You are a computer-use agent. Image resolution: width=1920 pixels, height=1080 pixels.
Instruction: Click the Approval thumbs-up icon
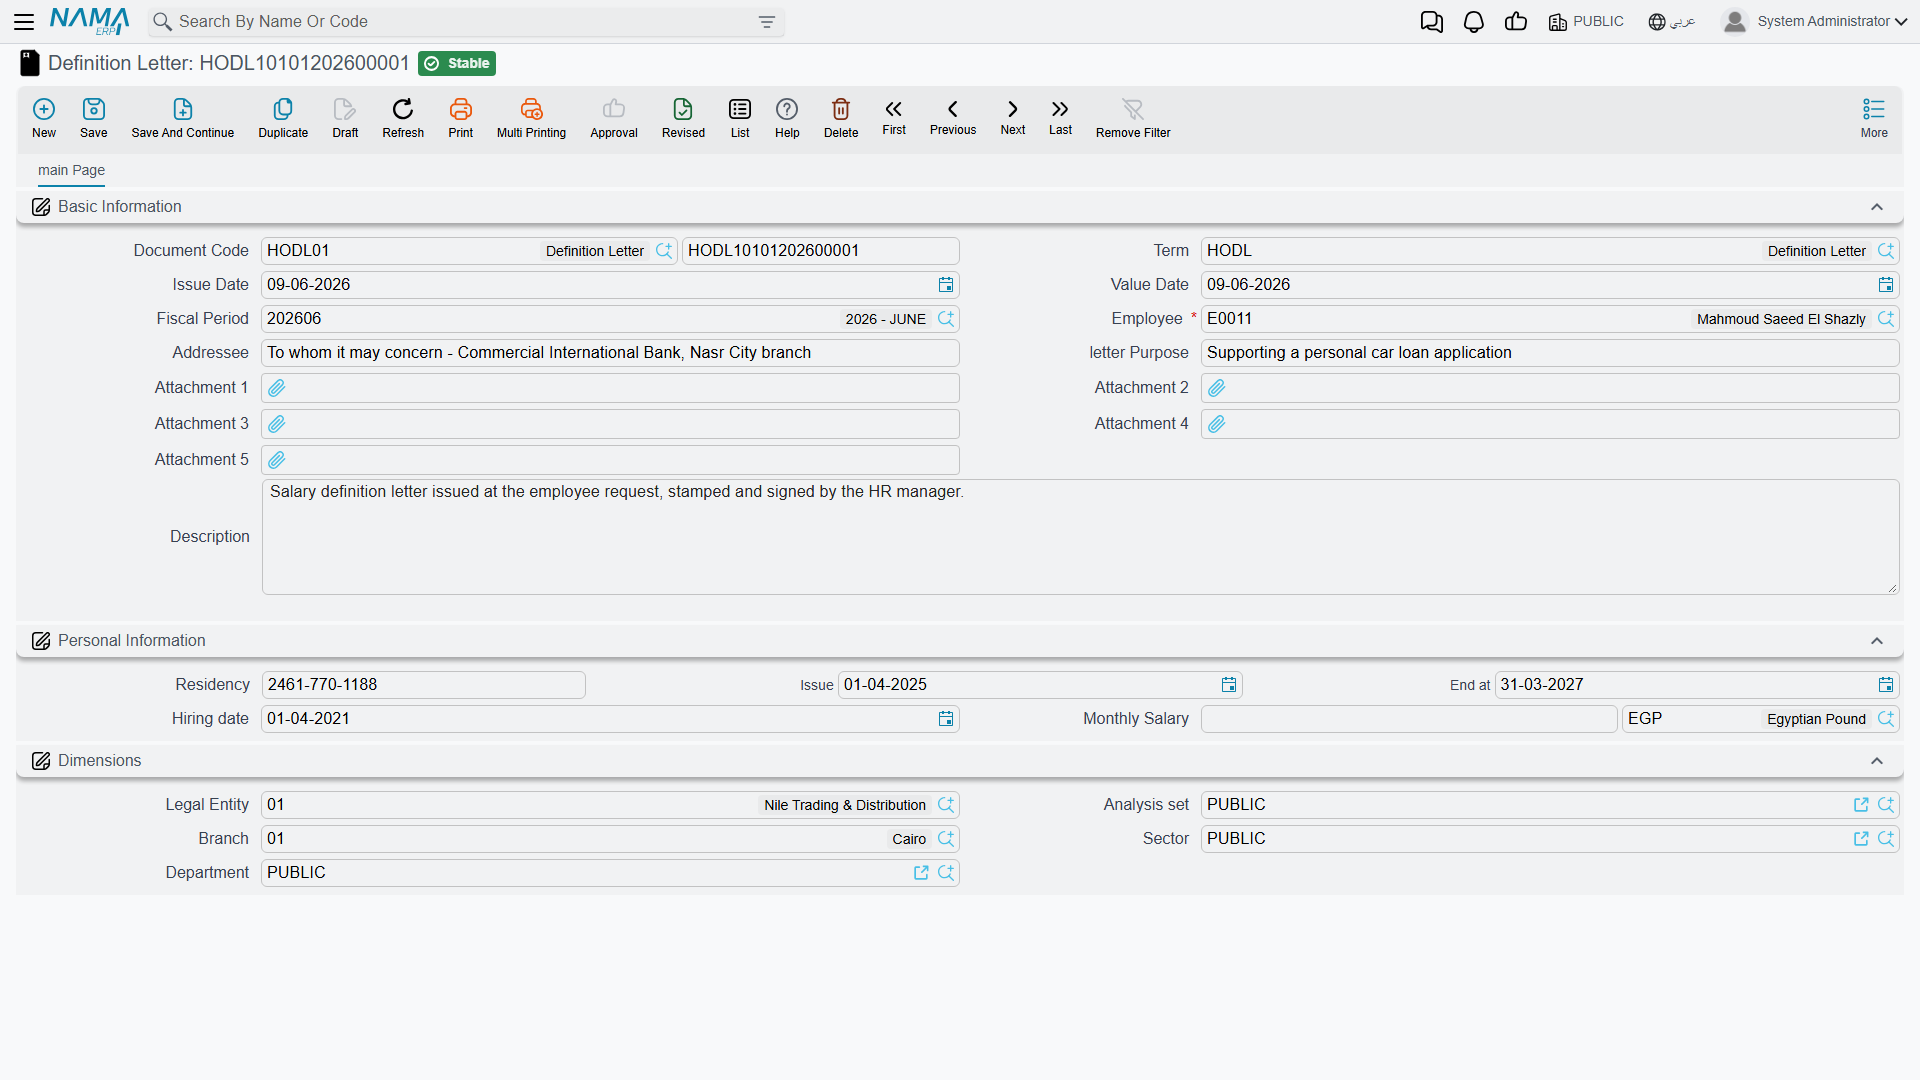[x=614, y=109]
